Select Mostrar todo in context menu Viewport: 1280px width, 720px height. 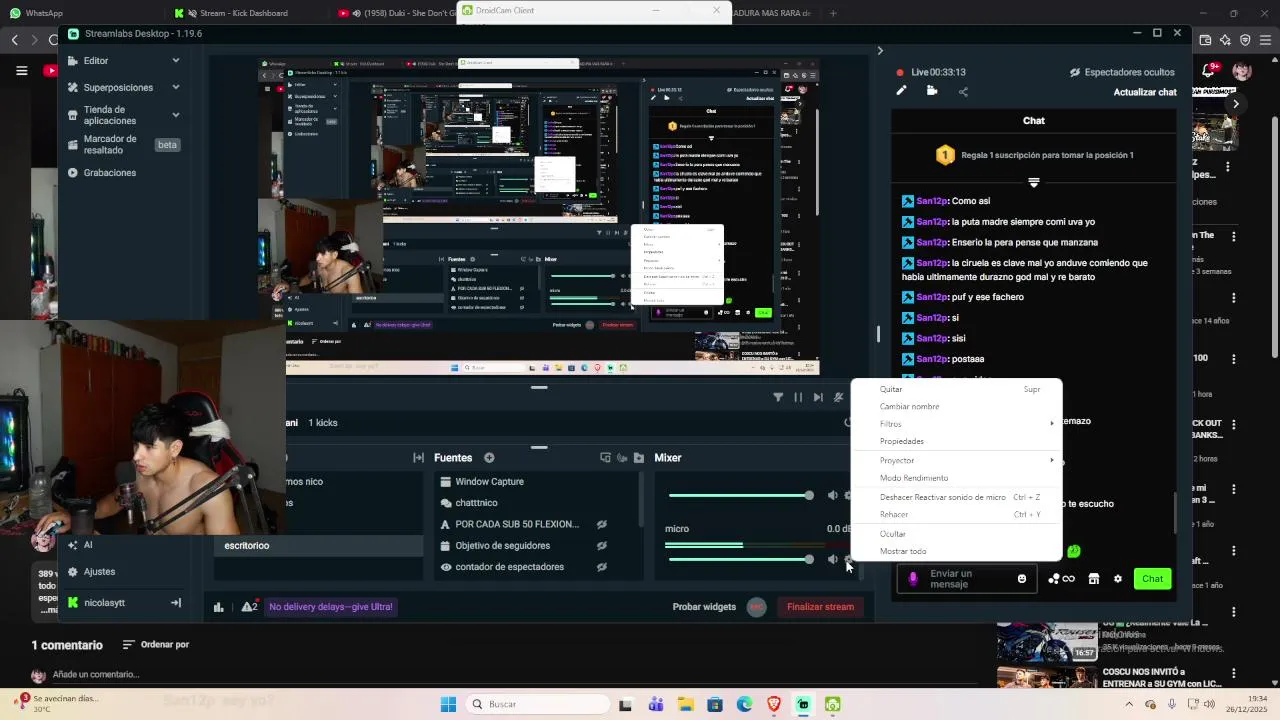tap(956, 551)
